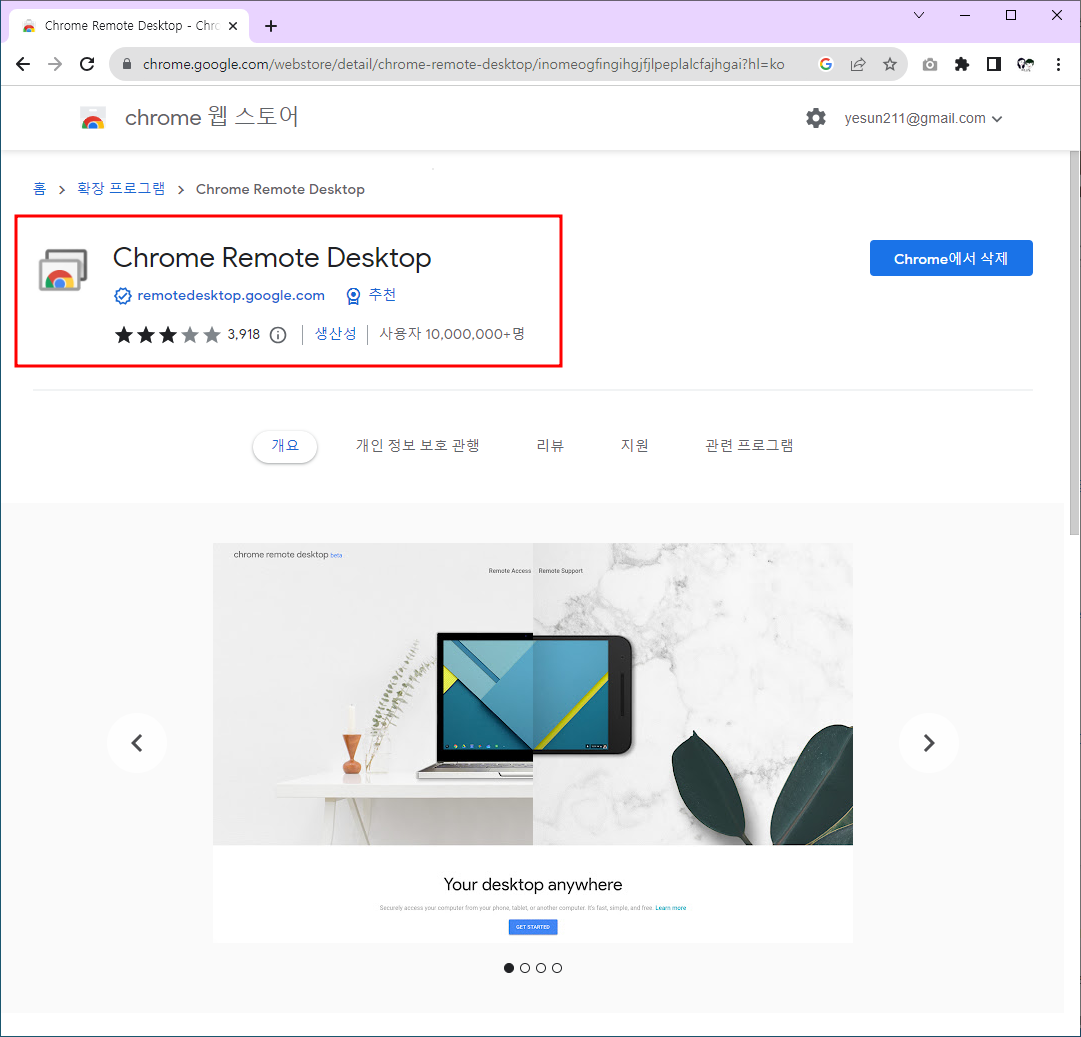Go back with the browser back arrow
Screen dimensions: 1081x1037
click(23, 64)
